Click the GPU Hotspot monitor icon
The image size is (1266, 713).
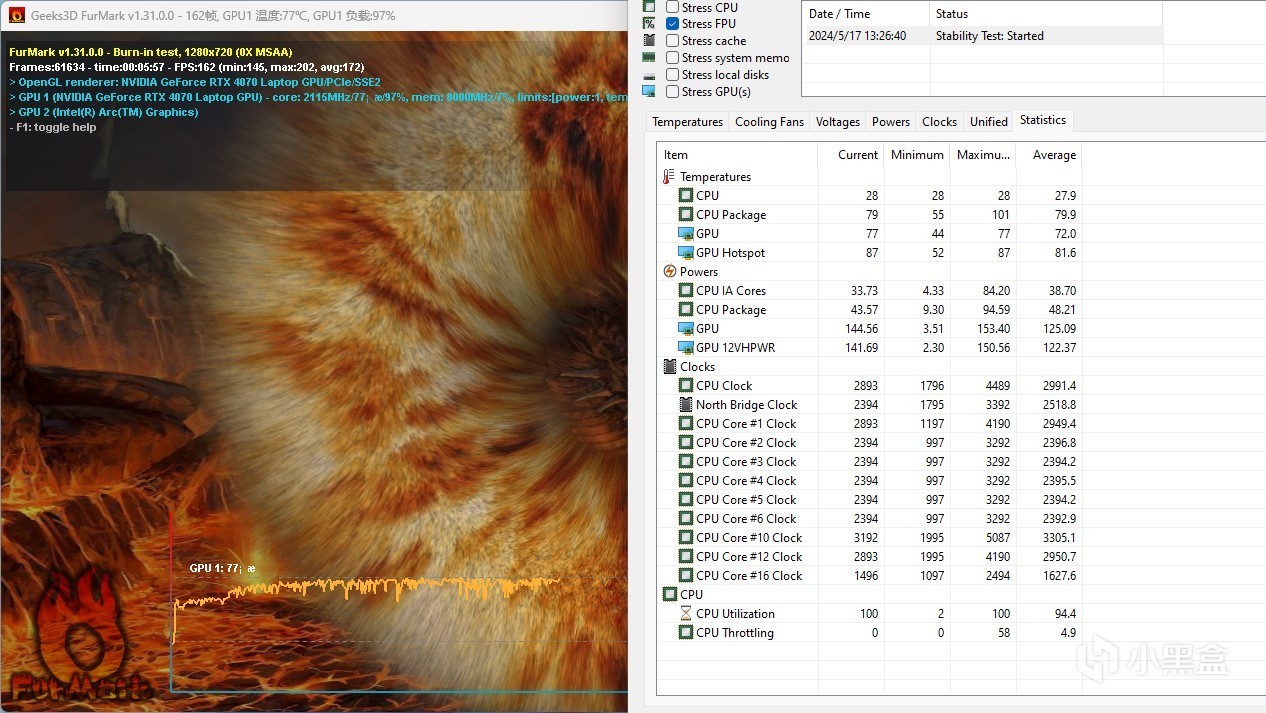tap(685, 253)
